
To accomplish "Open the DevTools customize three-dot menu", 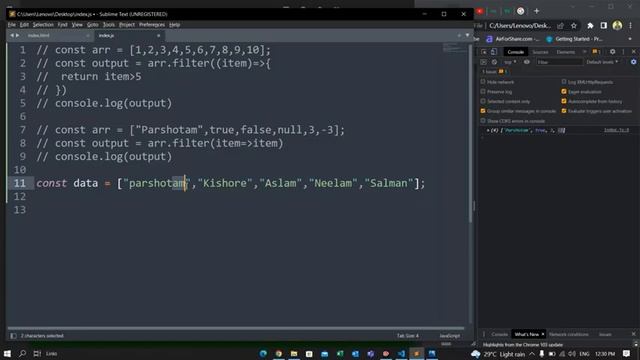I will point(623,52).
